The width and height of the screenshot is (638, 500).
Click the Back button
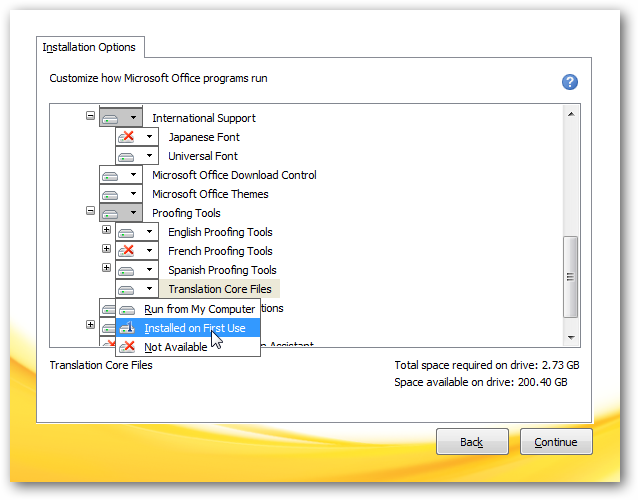(x=472, y=442)
